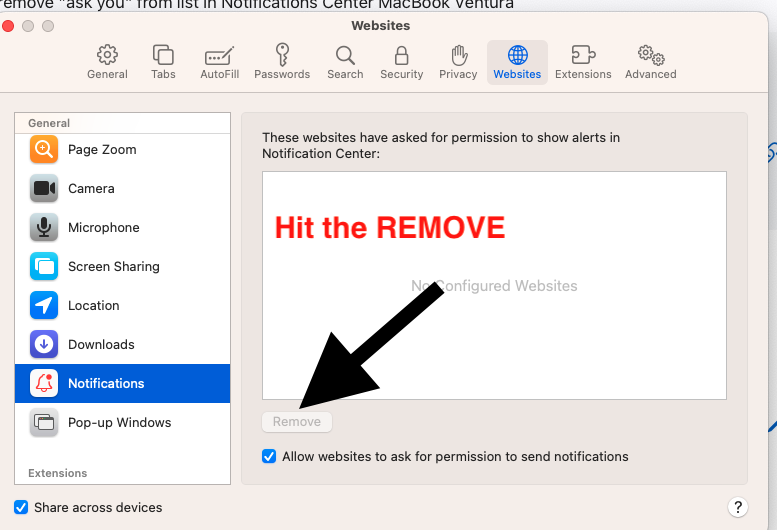Select Pop-up Windows label in the sidebar
The image size is (777, 530).
[x=119, y=423]
